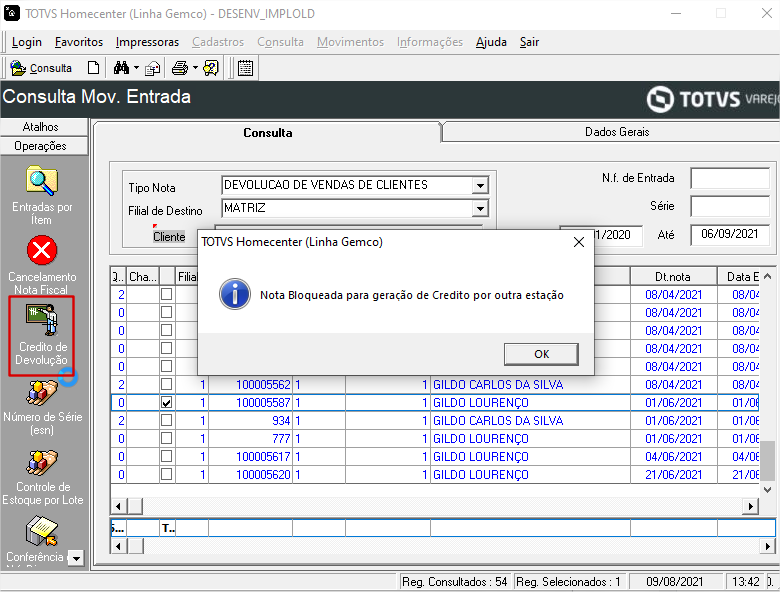Click Reg. Consultados : 54 status entry

tap(455, 582)
